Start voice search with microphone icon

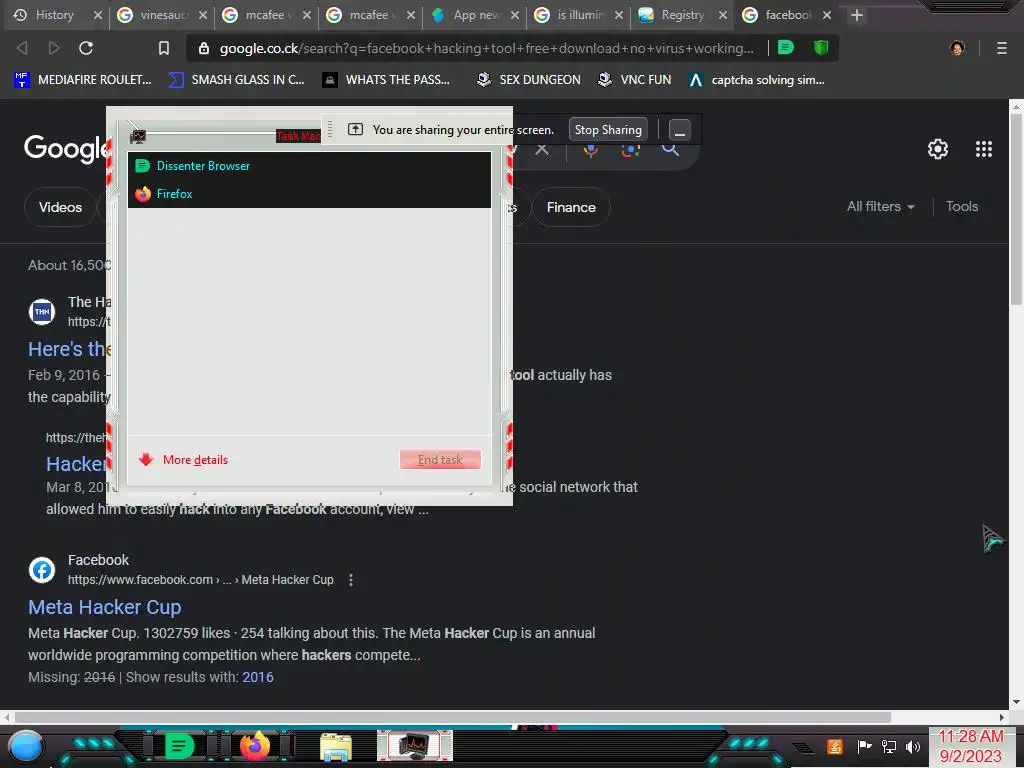tap(591, 150)
